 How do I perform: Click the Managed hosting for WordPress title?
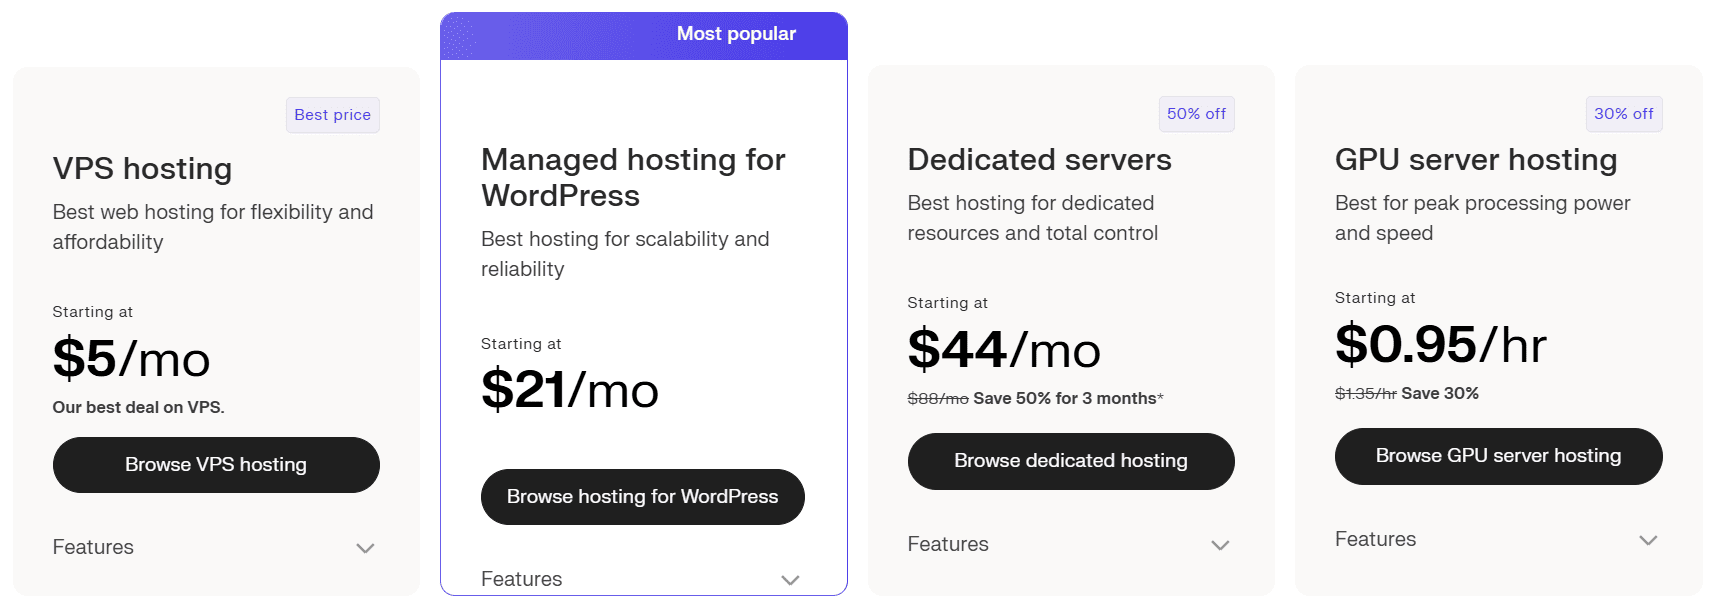(x=633, y=177)
